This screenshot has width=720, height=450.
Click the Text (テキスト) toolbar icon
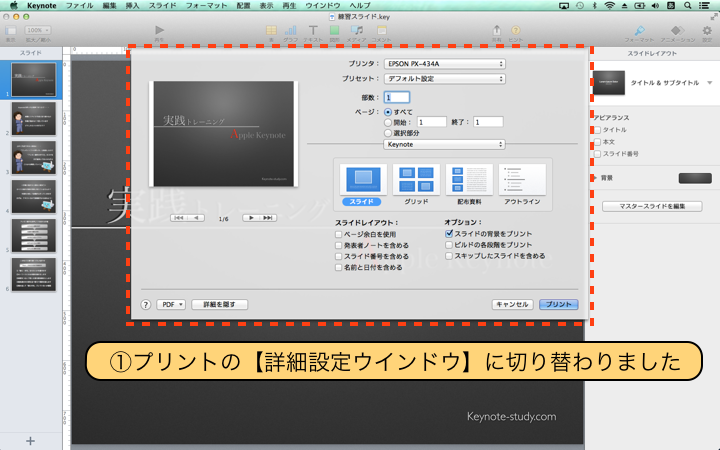click(x=313, y=30)
